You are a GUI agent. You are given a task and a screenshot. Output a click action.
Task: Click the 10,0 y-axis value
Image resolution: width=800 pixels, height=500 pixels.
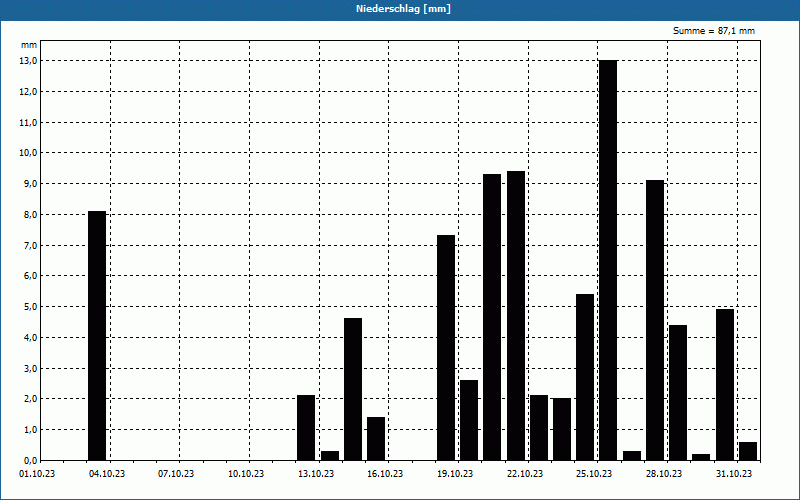pyautogui.click(x=28, y=153)
